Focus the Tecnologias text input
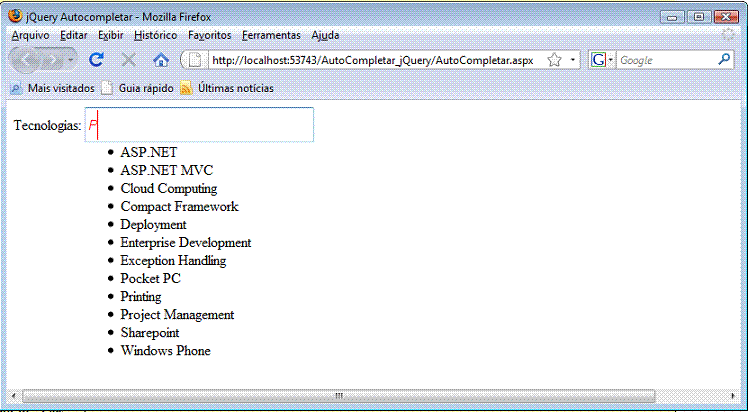 [199, 124]
